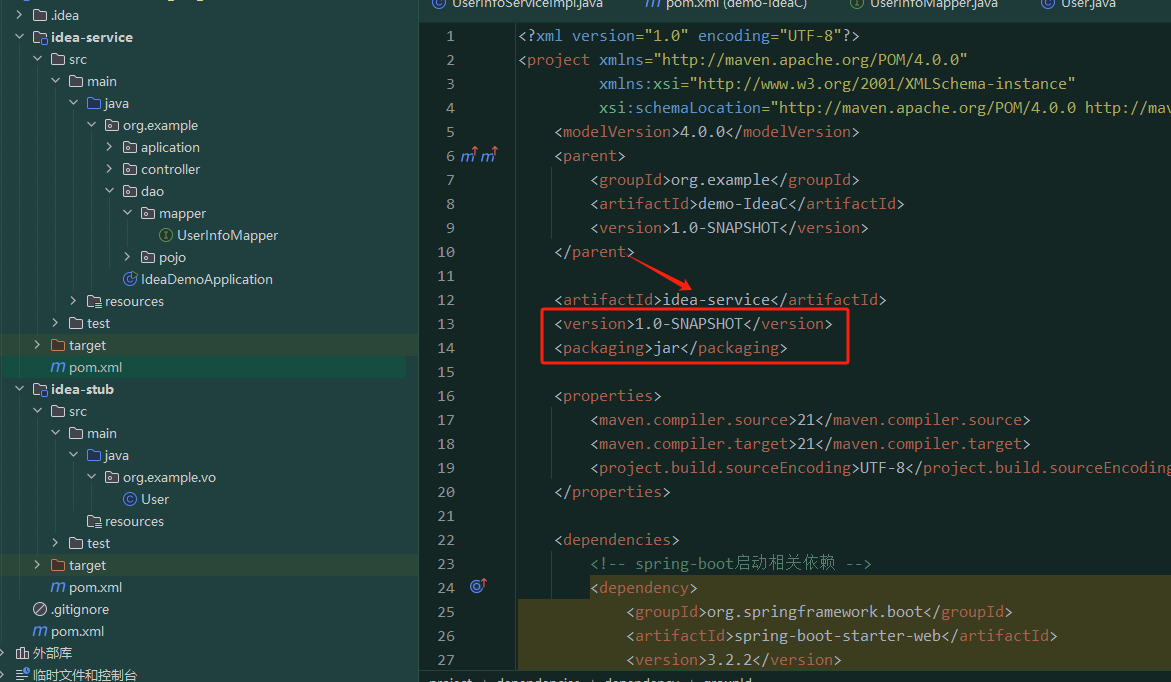
Task: Click the aplication package icon
Action: 130,147
